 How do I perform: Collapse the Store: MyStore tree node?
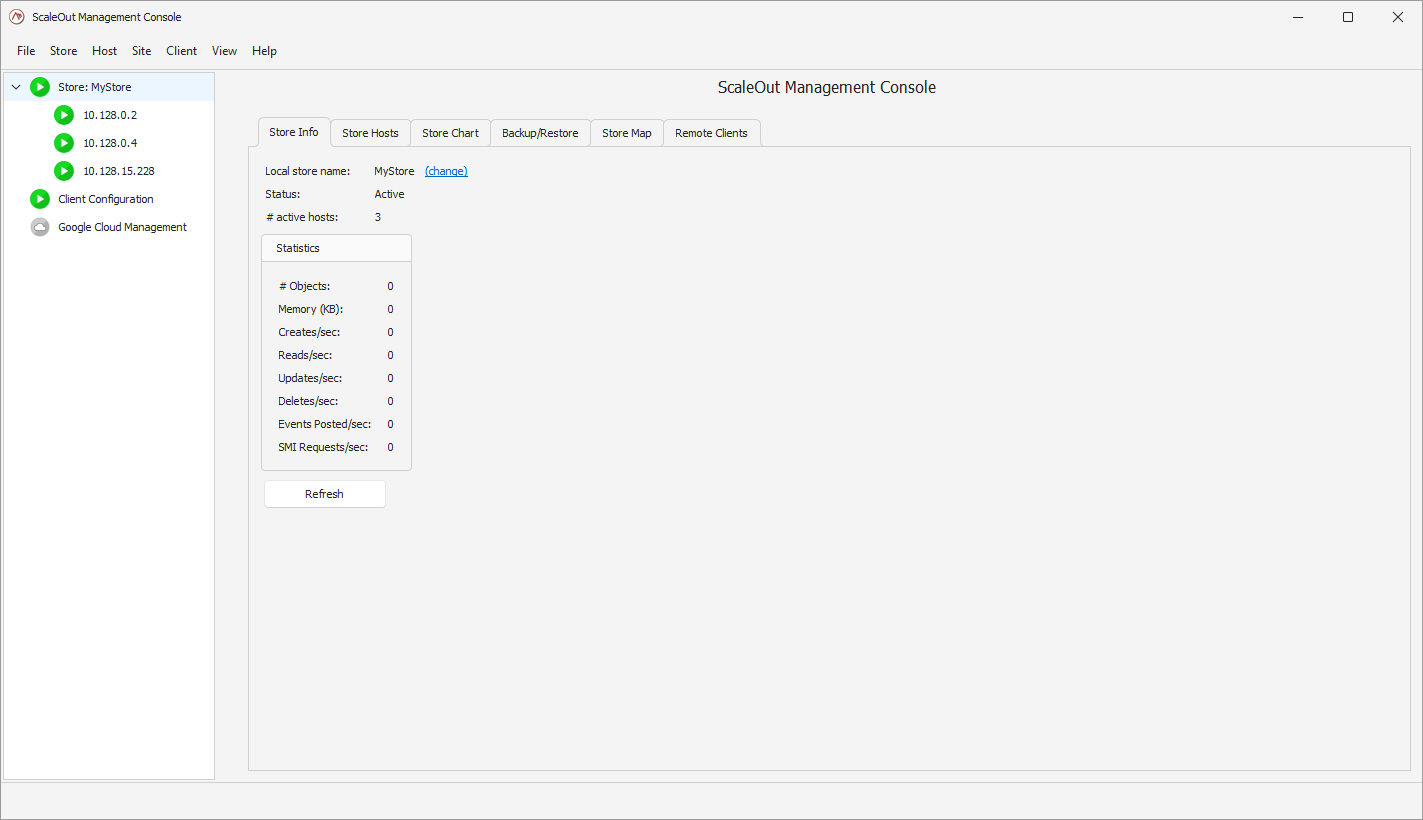pos(16,87)
